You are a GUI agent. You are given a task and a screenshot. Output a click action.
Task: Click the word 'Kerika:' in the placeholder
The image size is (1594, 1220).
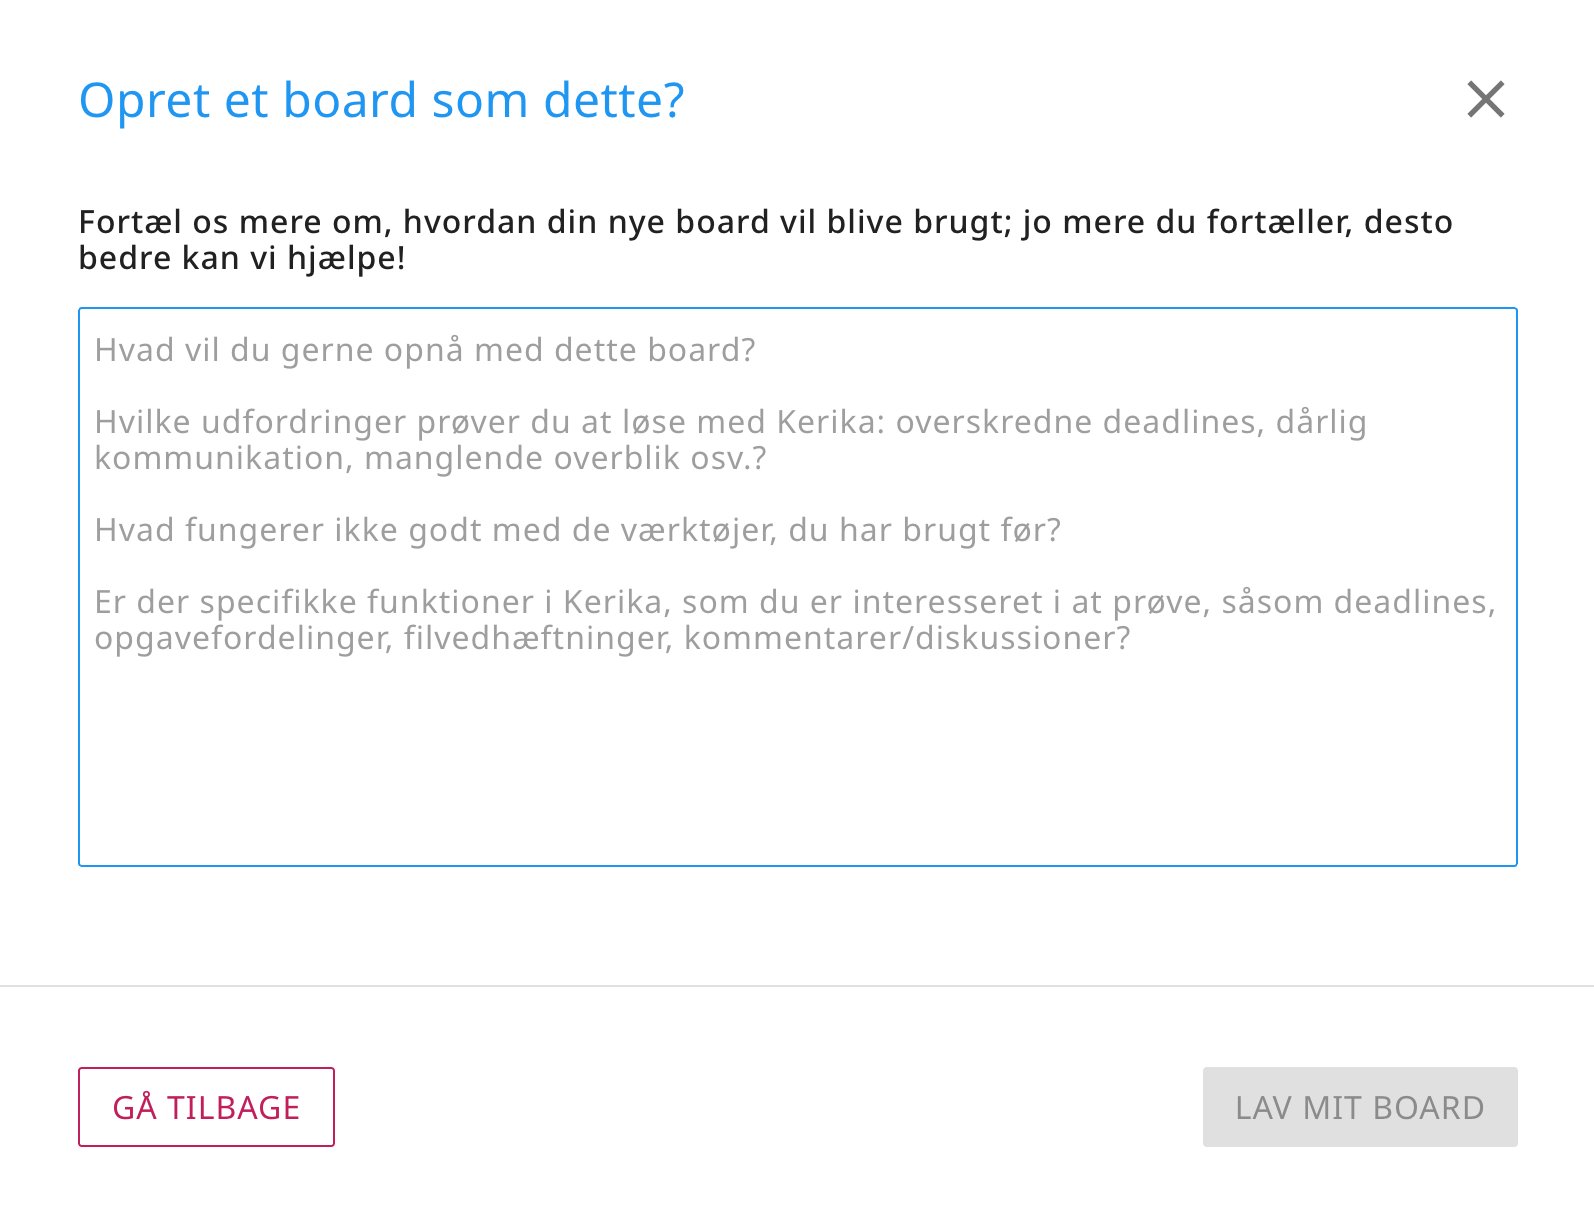(831, 422)
